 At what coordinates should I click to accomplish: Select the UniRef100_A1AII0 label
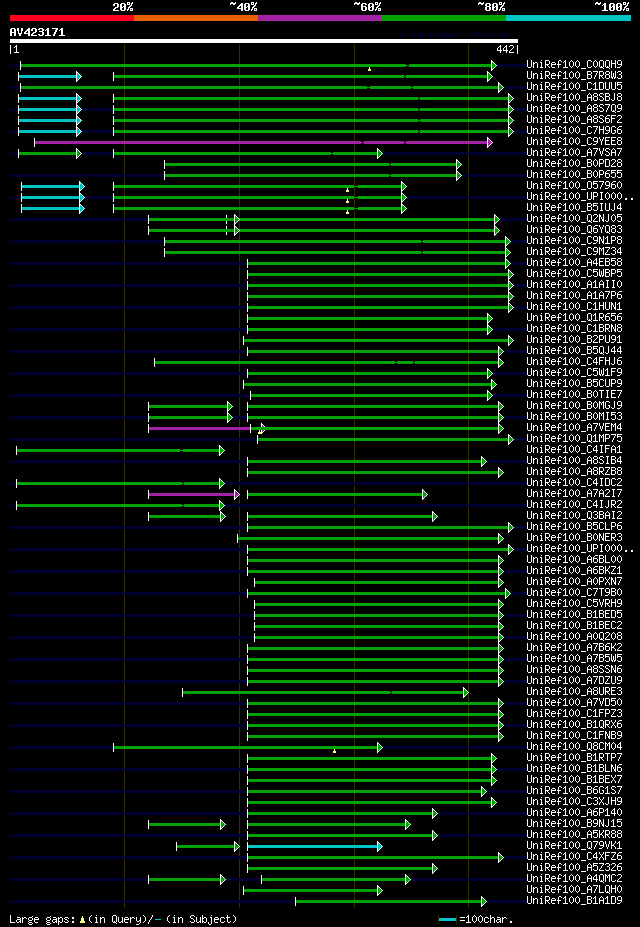(574, 286)
